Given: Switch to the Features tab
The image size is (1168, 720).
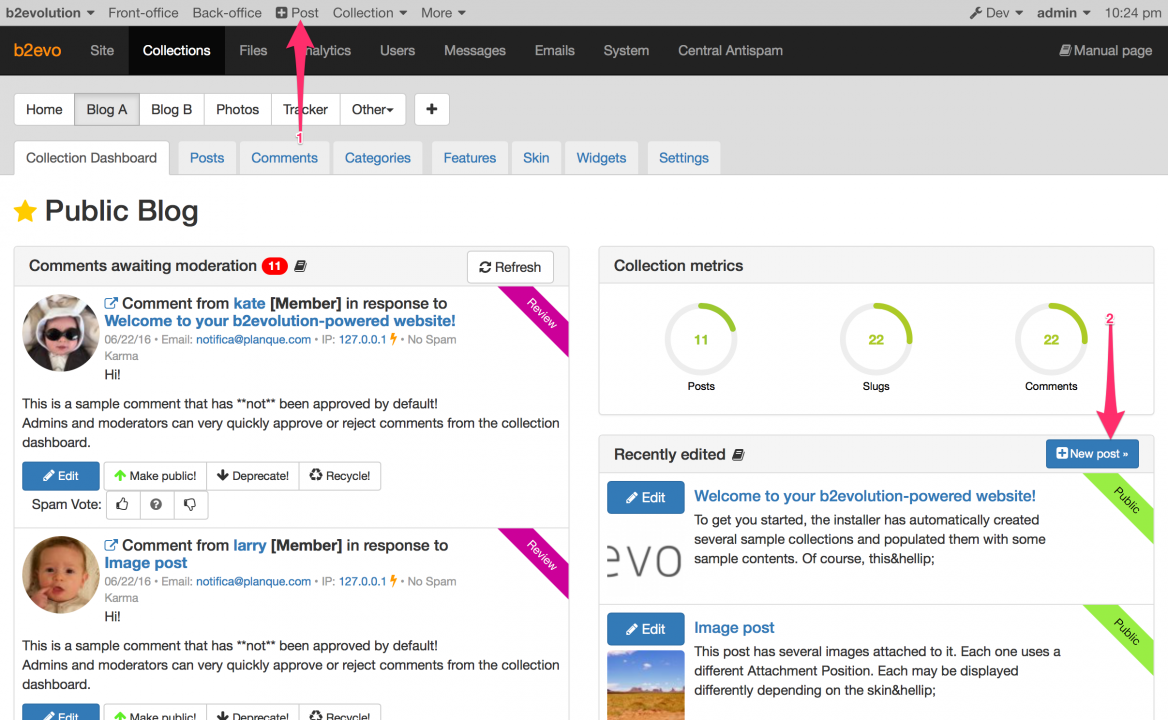Looking at the screenshot, I should (469, 158).
